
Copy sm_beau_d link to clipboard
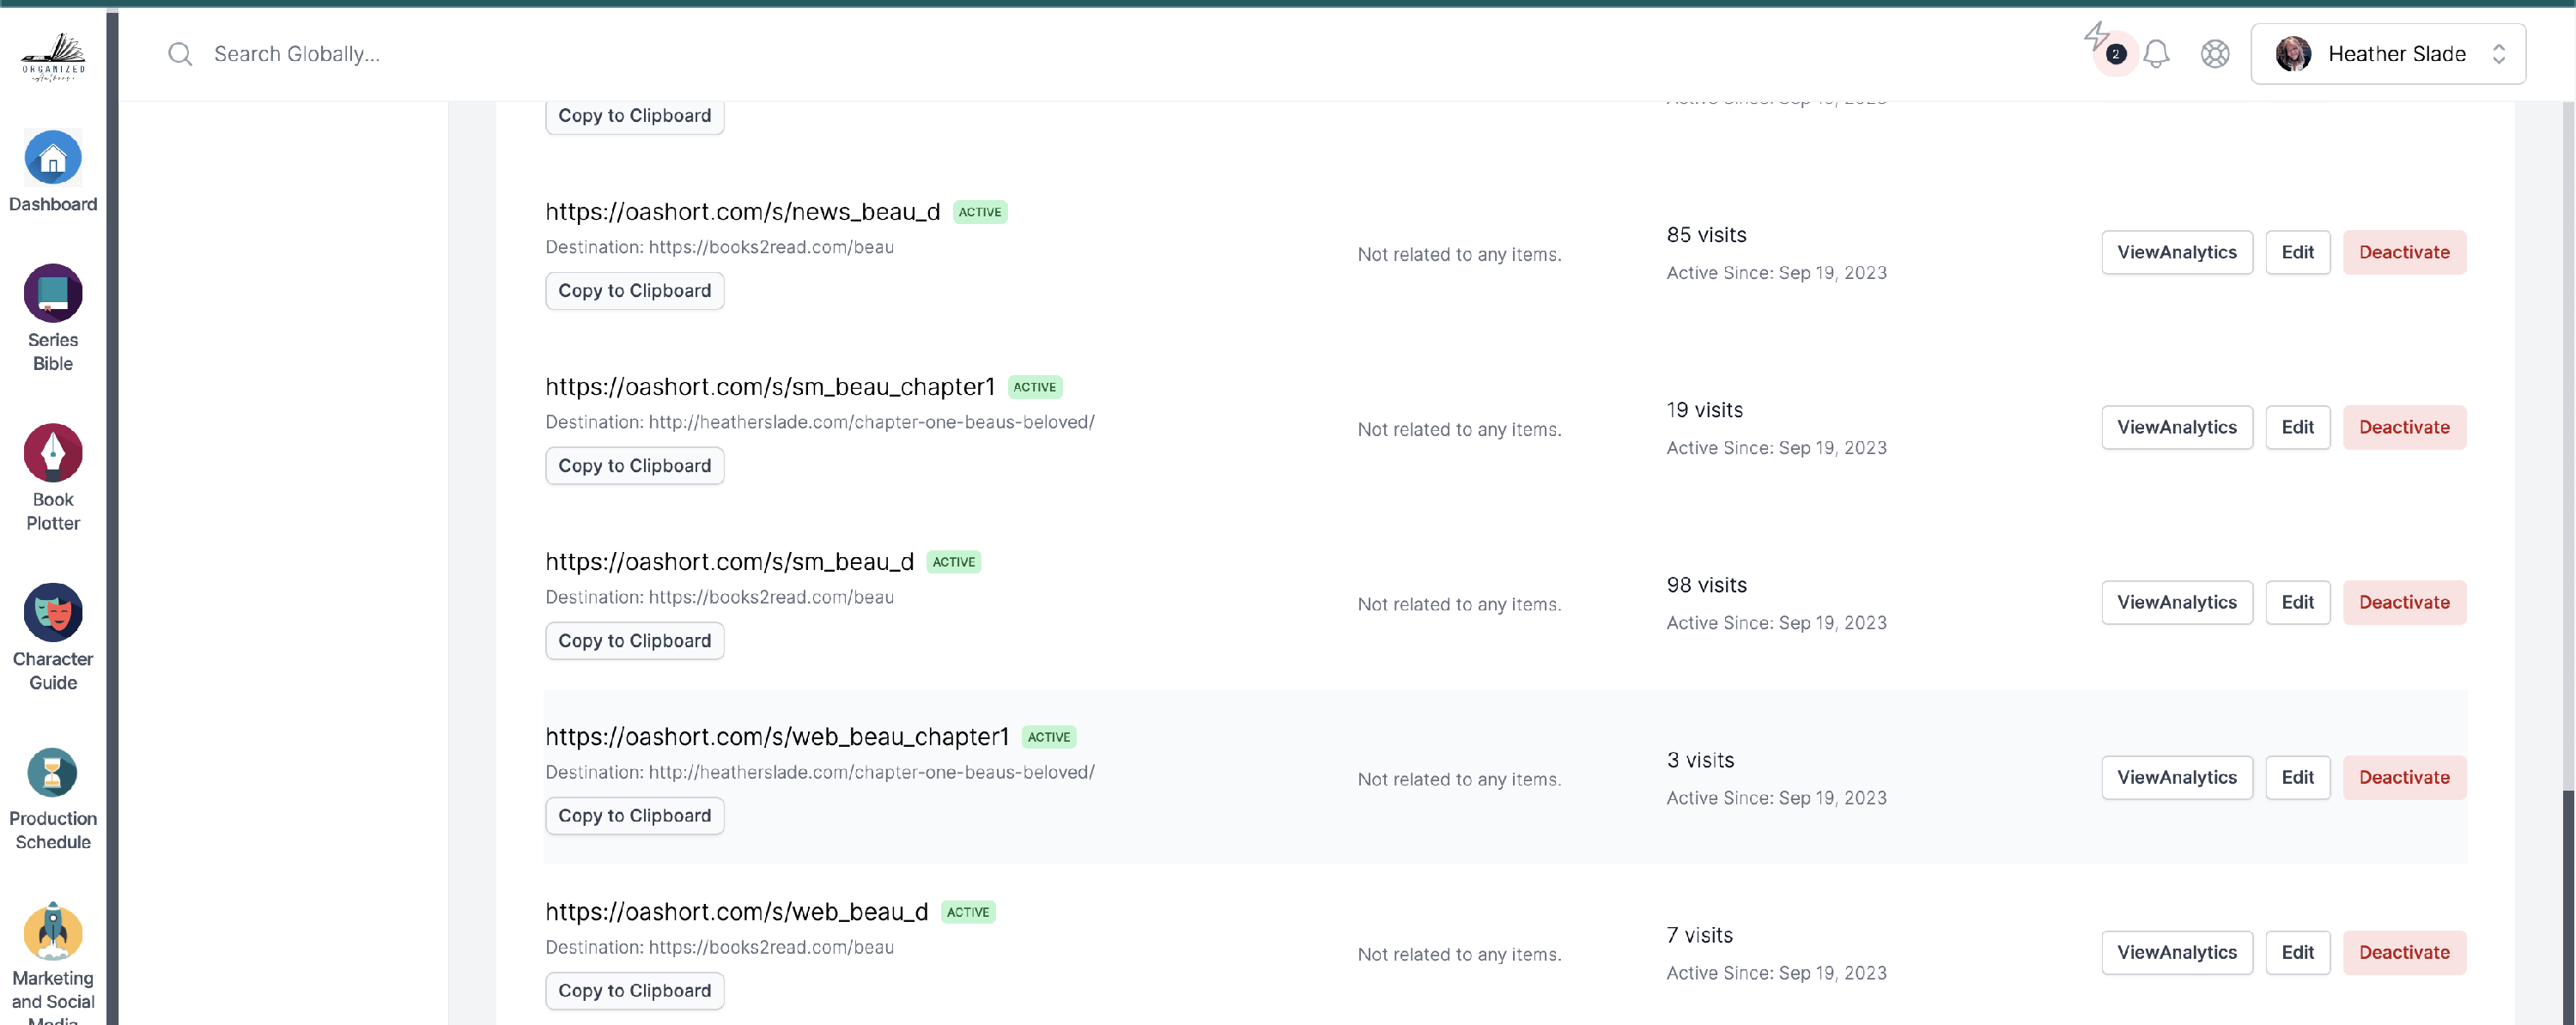[634, 641]
